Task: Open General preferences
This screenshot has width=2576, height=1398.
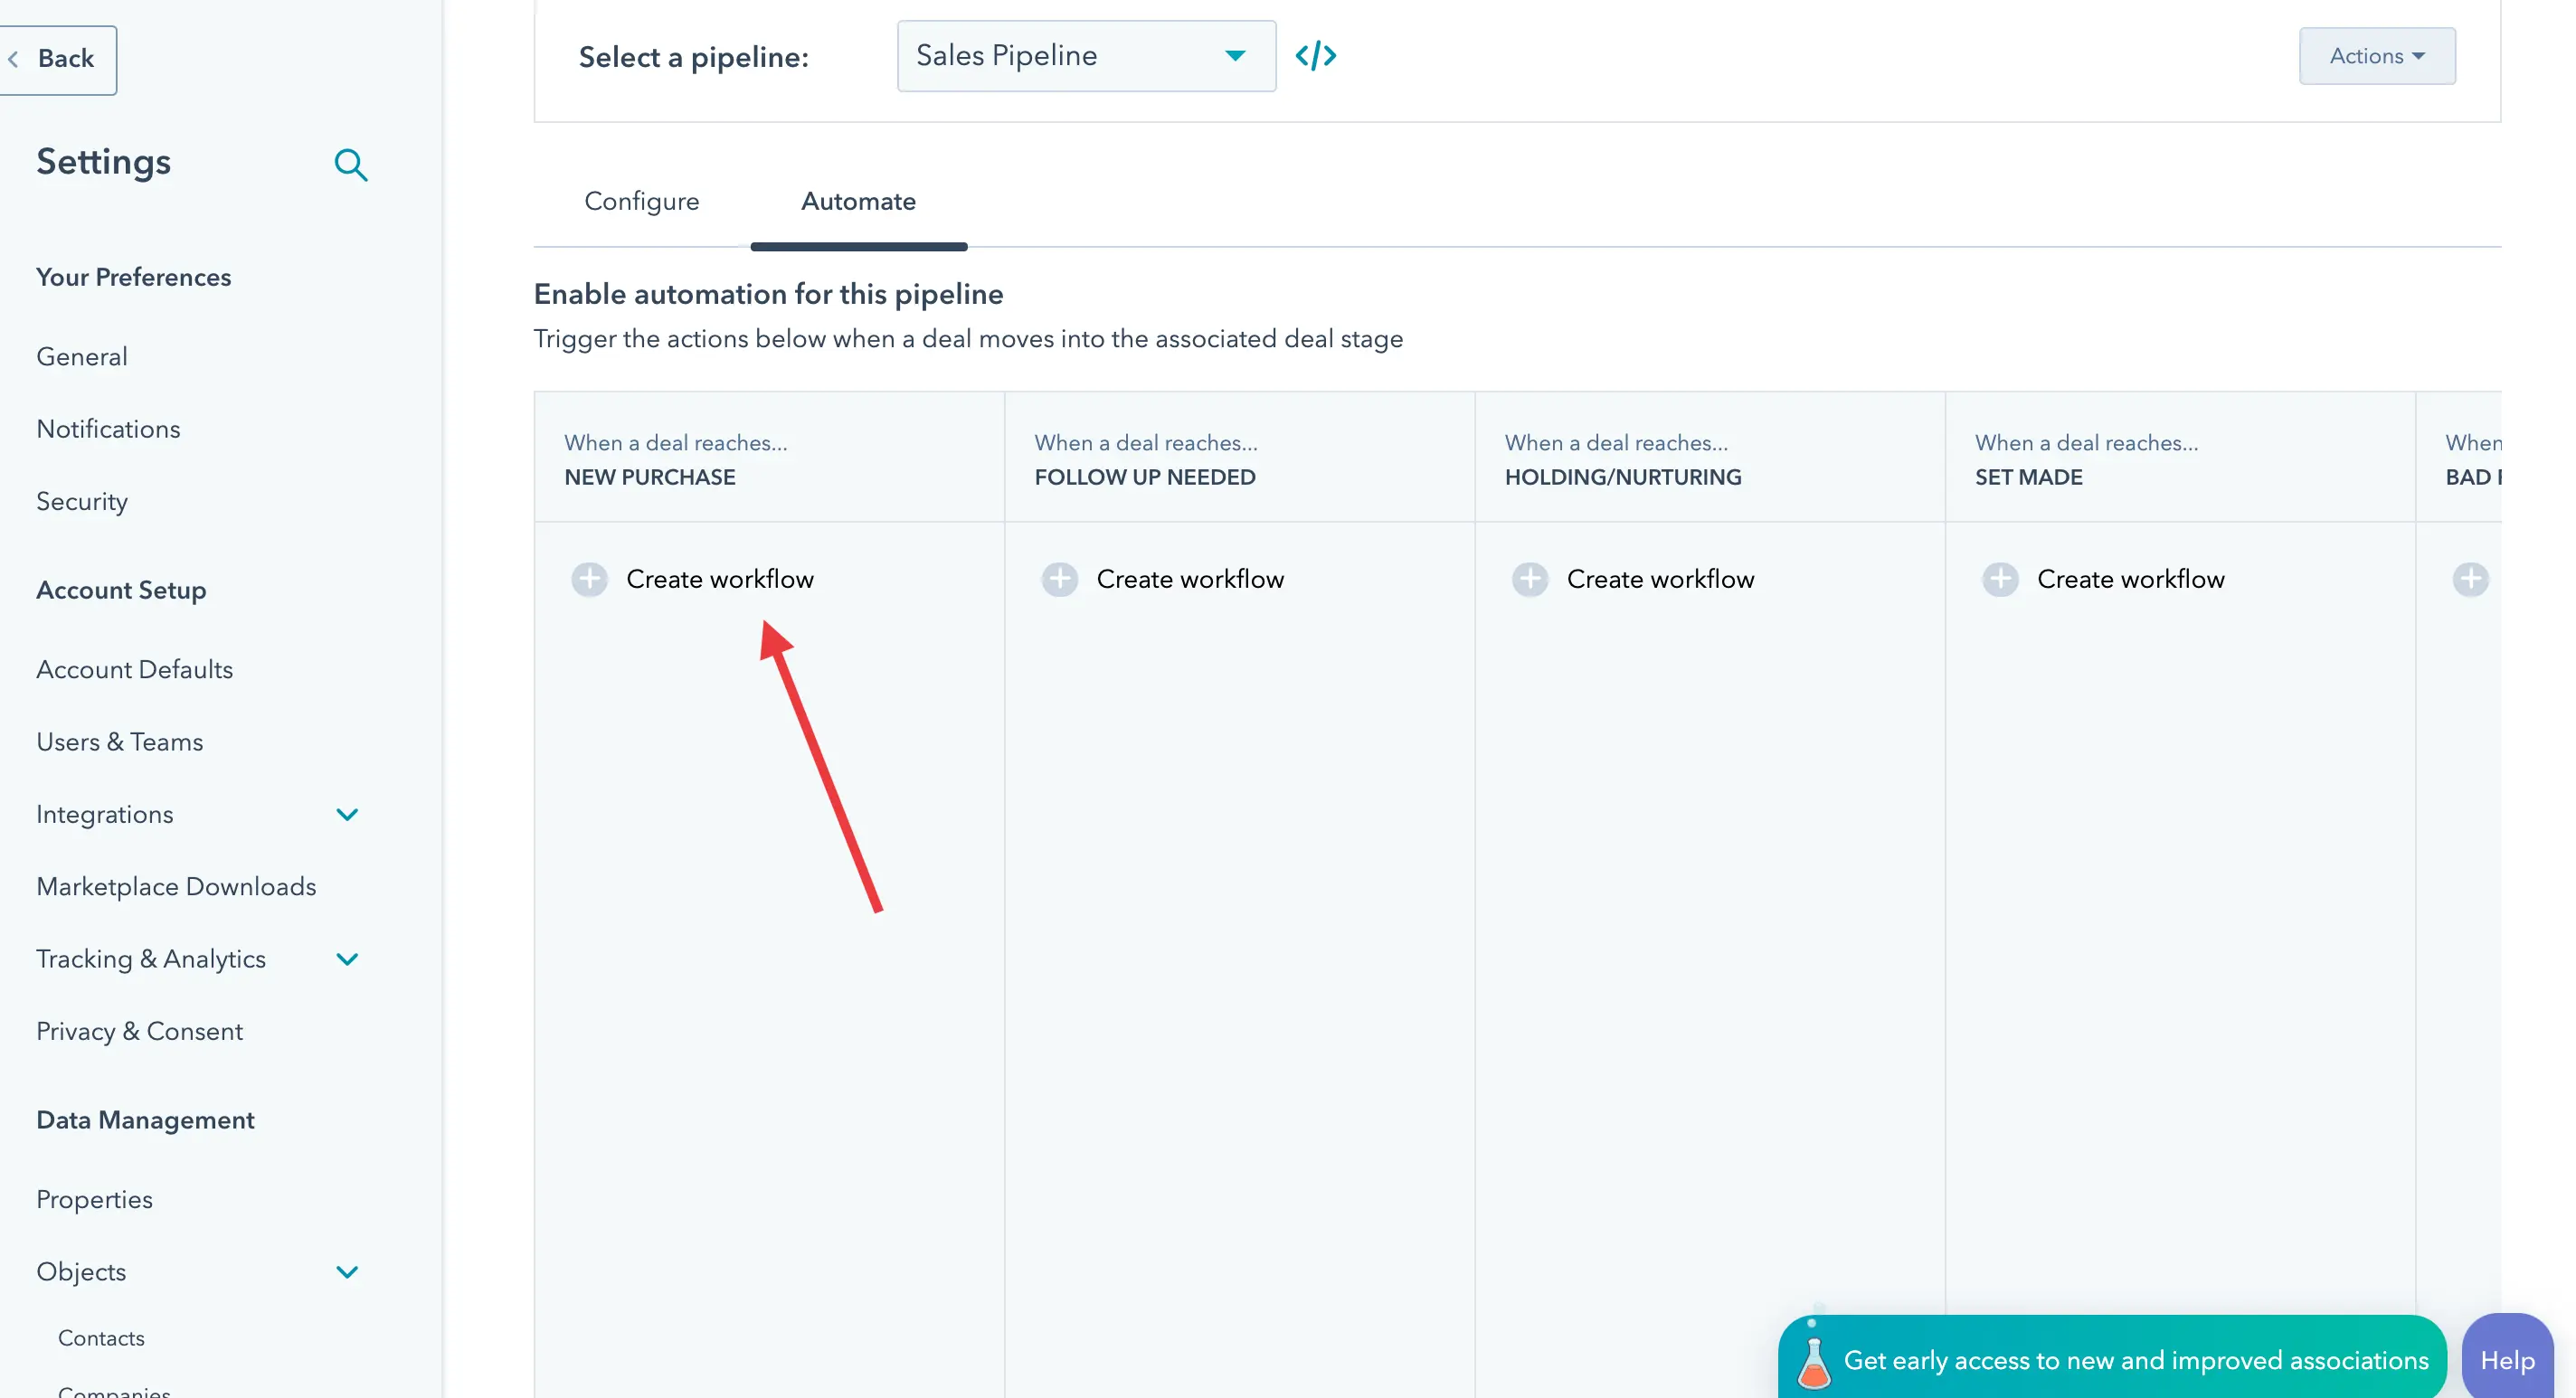Action: tap(82, 357)
